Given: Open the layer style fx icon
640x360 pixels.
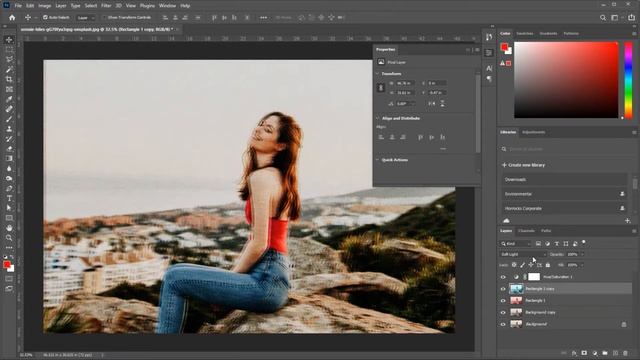Looking at the screenshot, I should pos(574,353).
